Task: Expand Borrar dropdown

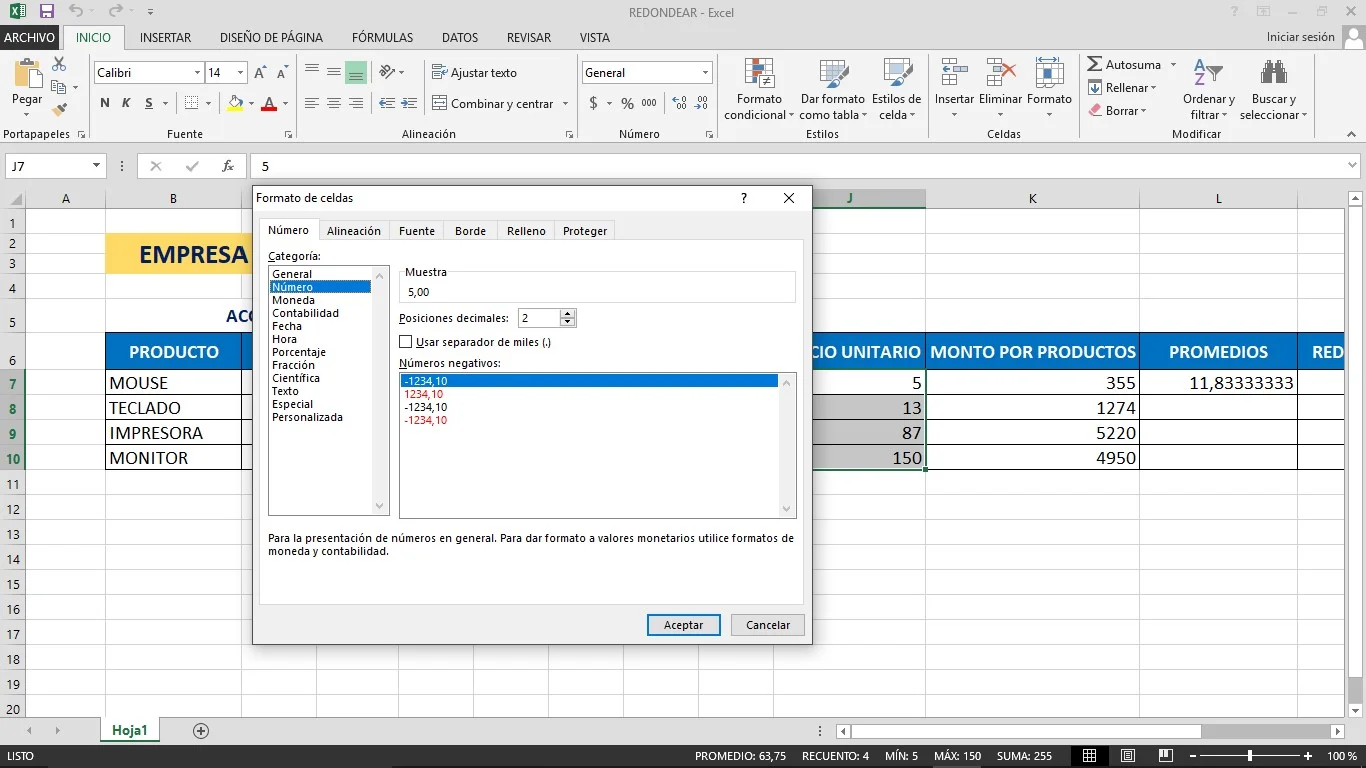Action: coord(1144,111)
